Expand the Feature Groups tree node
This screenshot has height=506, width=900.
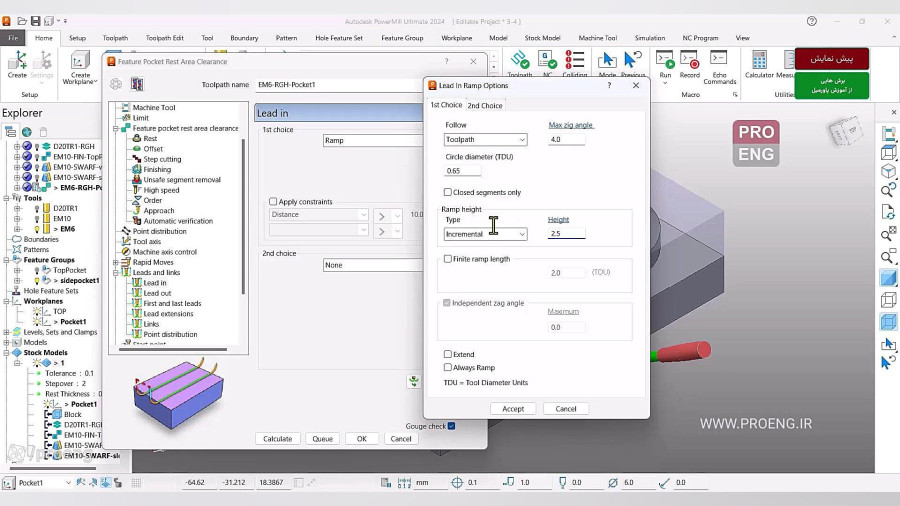pos(7,260)
